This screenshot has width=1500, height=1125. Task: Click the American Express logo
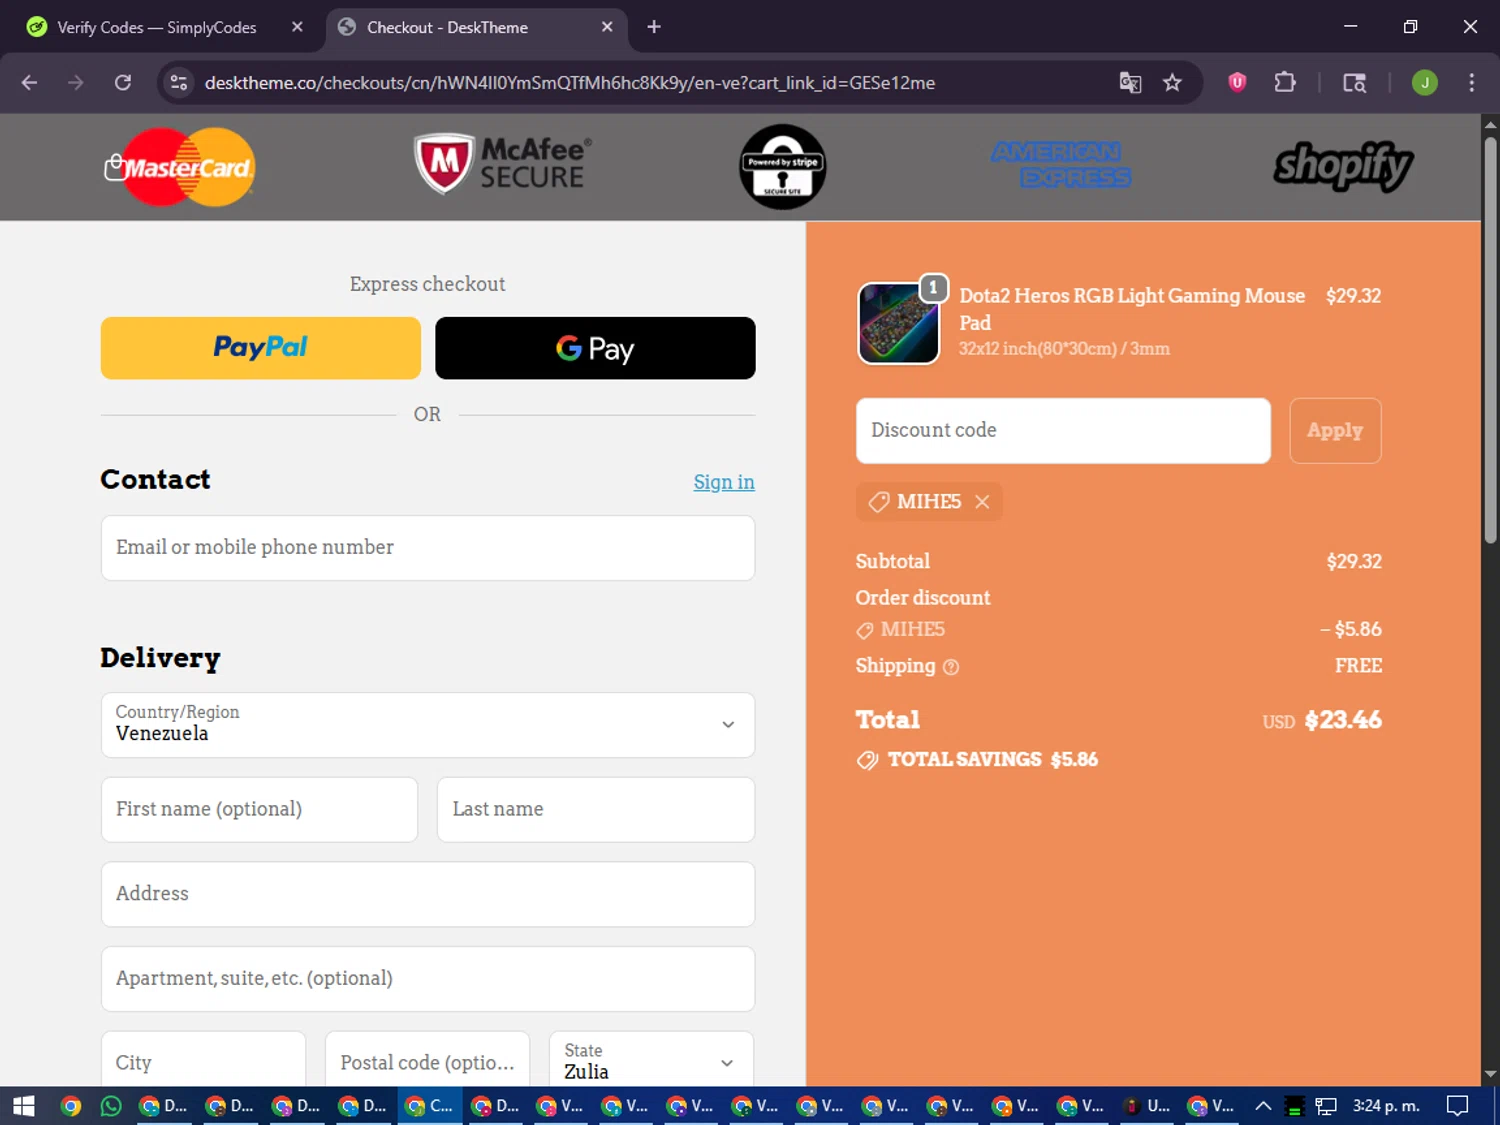1061,165
